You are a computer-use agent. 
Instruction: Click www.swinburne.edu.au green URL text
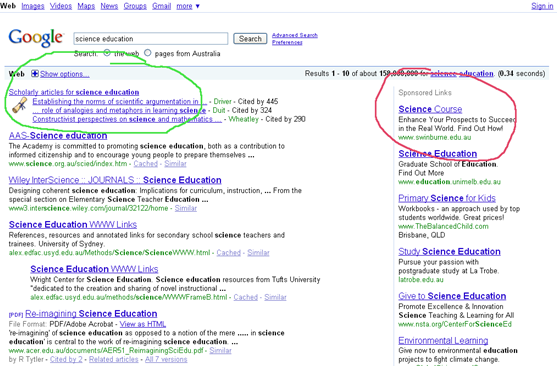pos(435,137)
